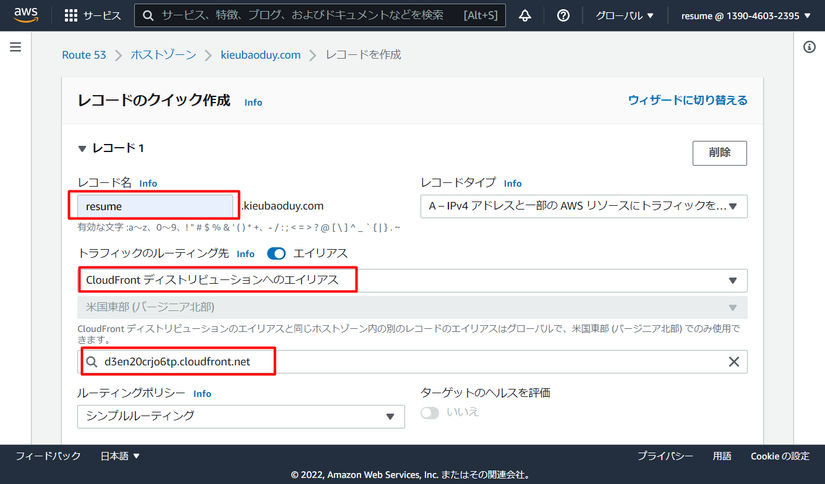
Task: Click the レコード名 input containing resume
Action: [x=155, y=206]
